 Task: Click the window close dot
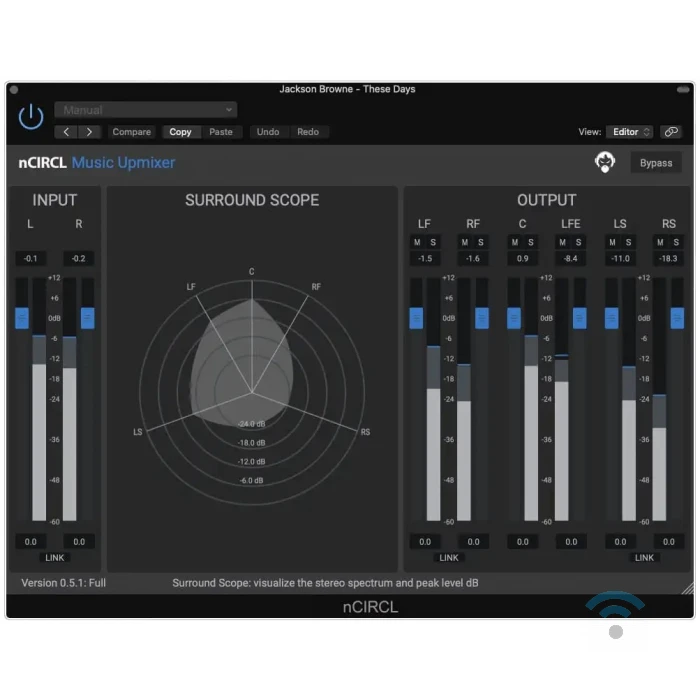14,90
